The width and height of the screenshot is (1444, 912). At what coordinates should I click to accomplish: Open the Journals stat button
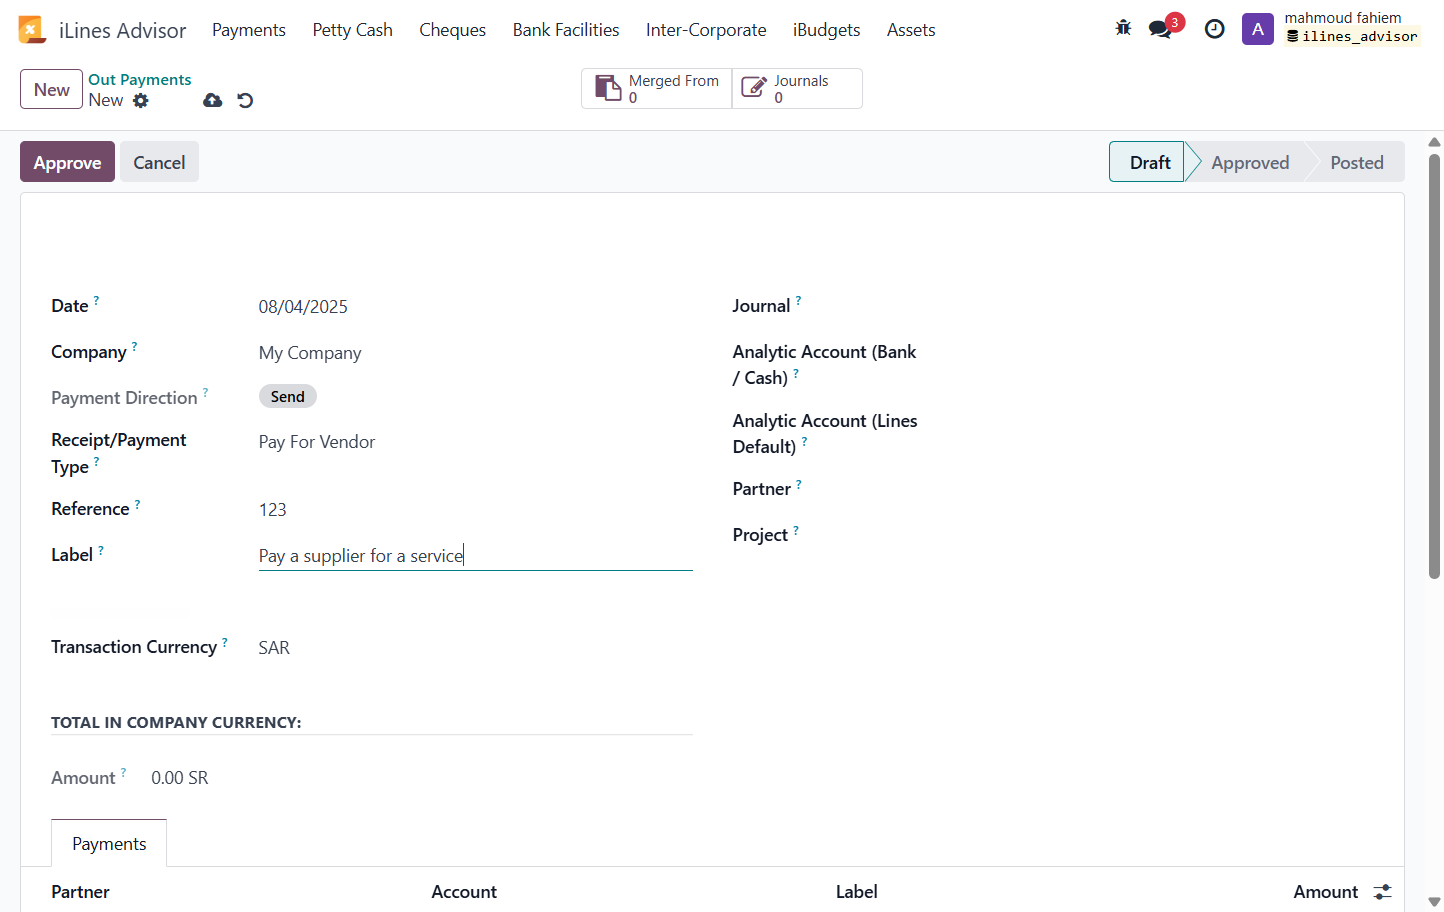pos(797,88)
